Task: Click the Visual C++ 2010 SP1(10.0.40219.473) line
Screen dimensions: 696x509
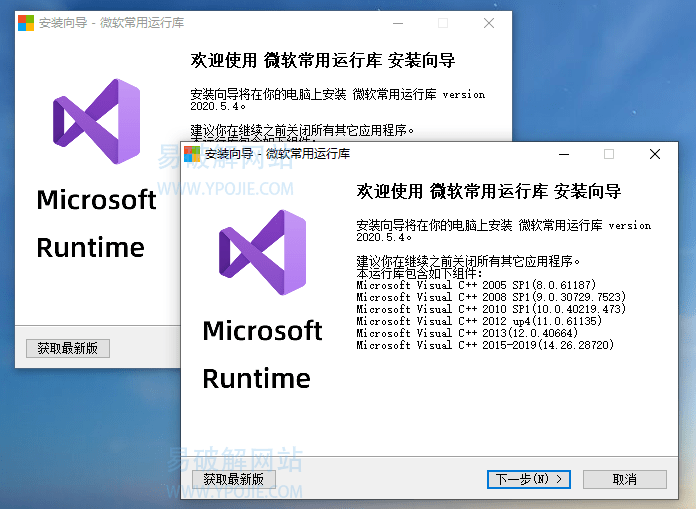Action: [x=491, y=309]
